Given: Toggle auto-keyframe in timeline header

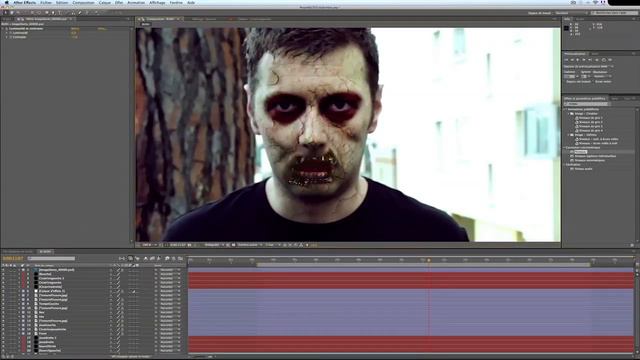Looking at the screenshot, I should pos(173,258).
